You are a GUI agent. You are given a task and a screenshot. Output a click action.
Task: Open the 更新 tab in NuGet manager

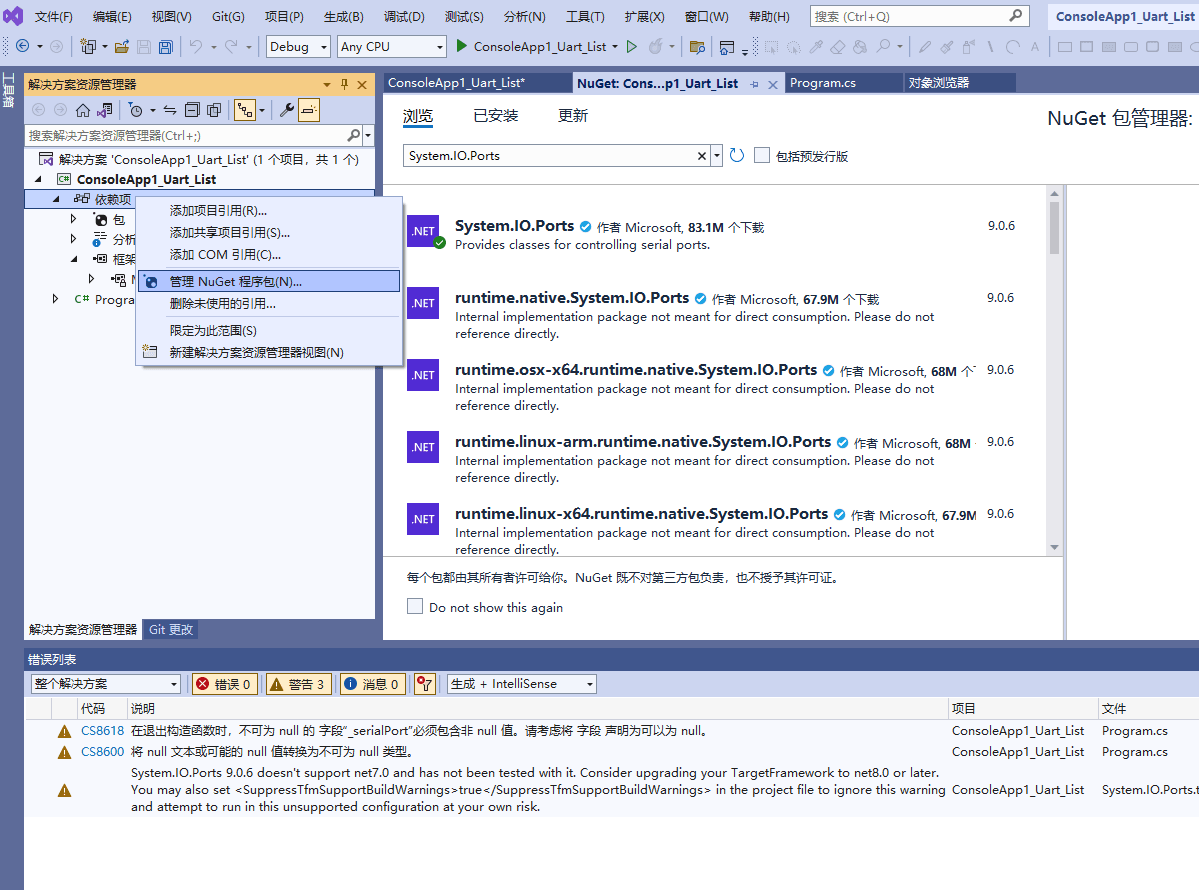pyautogui.click(x=573, y=115)
